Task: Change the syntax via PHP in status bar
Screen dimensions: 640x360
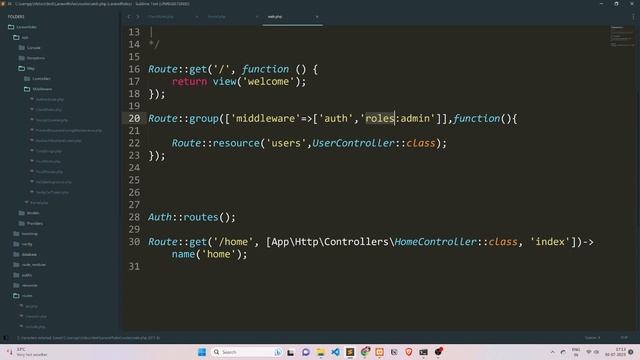Action: [x=624, y=338]
